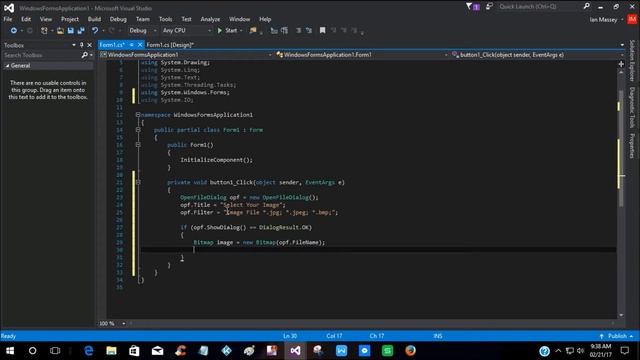640x360 pixels.
Task: Open the Analyze menu
Action: click(x=210, y=19)
